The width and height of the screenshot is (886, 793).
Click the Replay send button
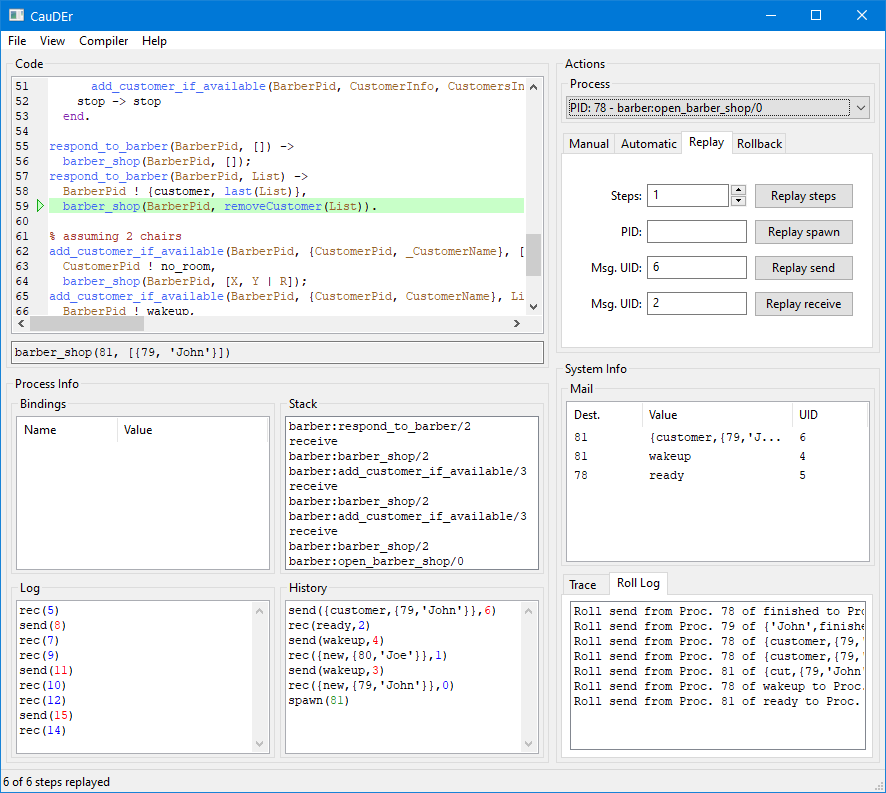click(803, 268)
